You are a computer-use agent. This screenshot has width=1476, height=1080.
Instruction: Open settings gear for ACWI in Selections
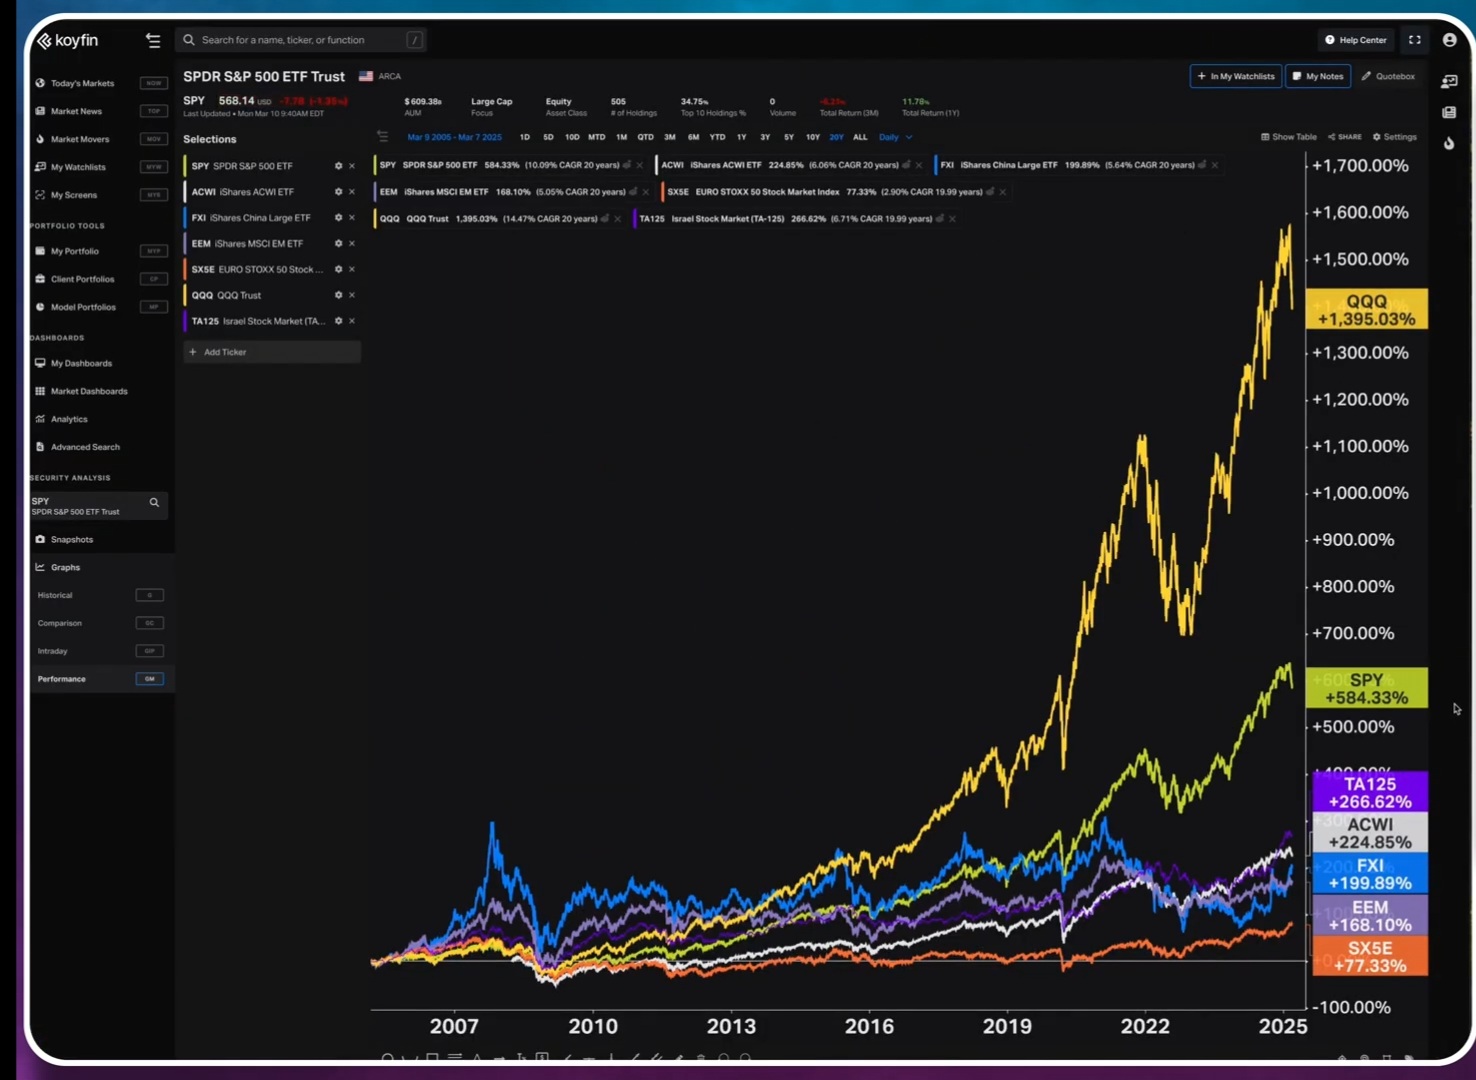coord(338,192)
